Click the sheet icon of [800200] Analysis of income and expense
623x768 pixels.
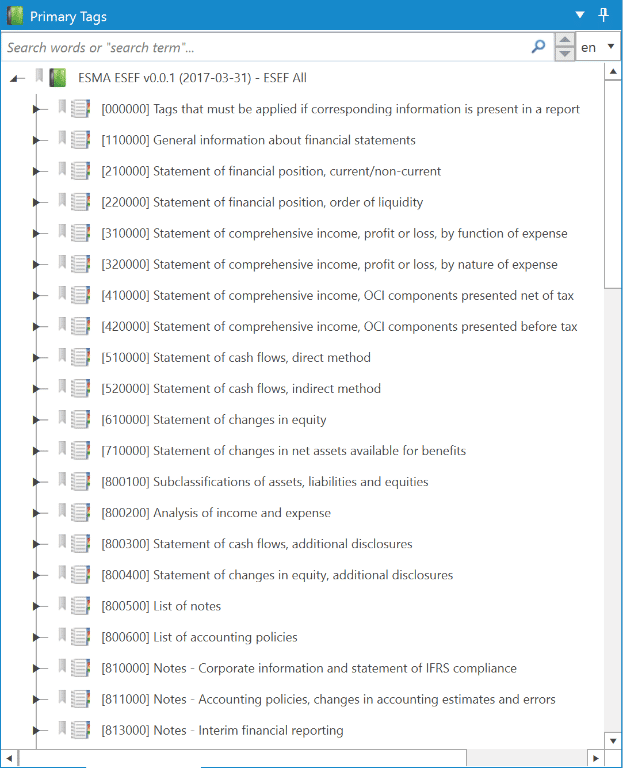80,513
